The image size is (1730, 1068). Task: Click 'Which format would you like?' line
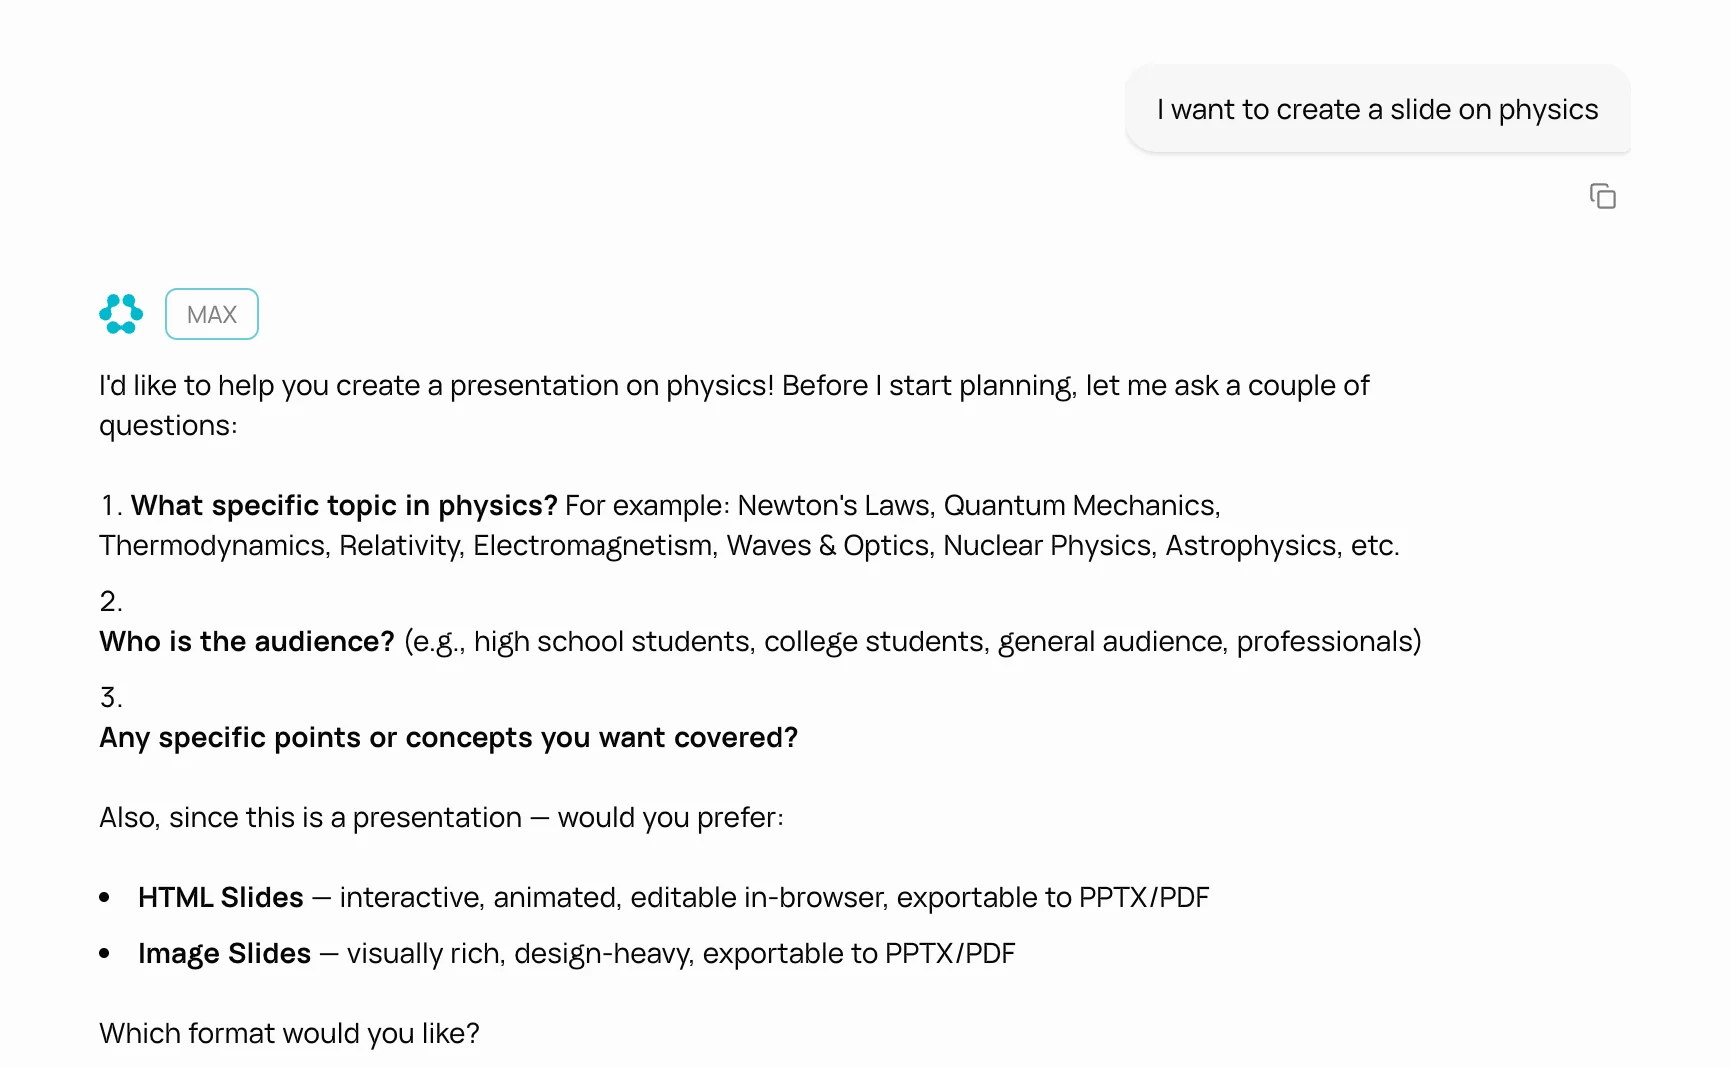289,1033
